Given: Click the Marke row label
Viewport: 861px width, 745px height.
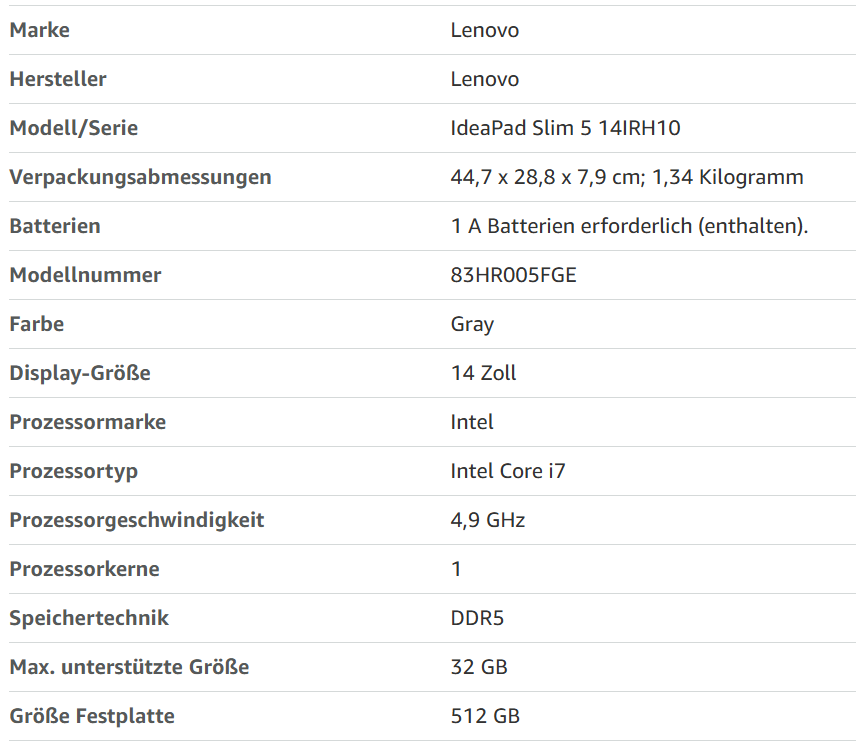Looking at the screenshot, I should (40, 30).
